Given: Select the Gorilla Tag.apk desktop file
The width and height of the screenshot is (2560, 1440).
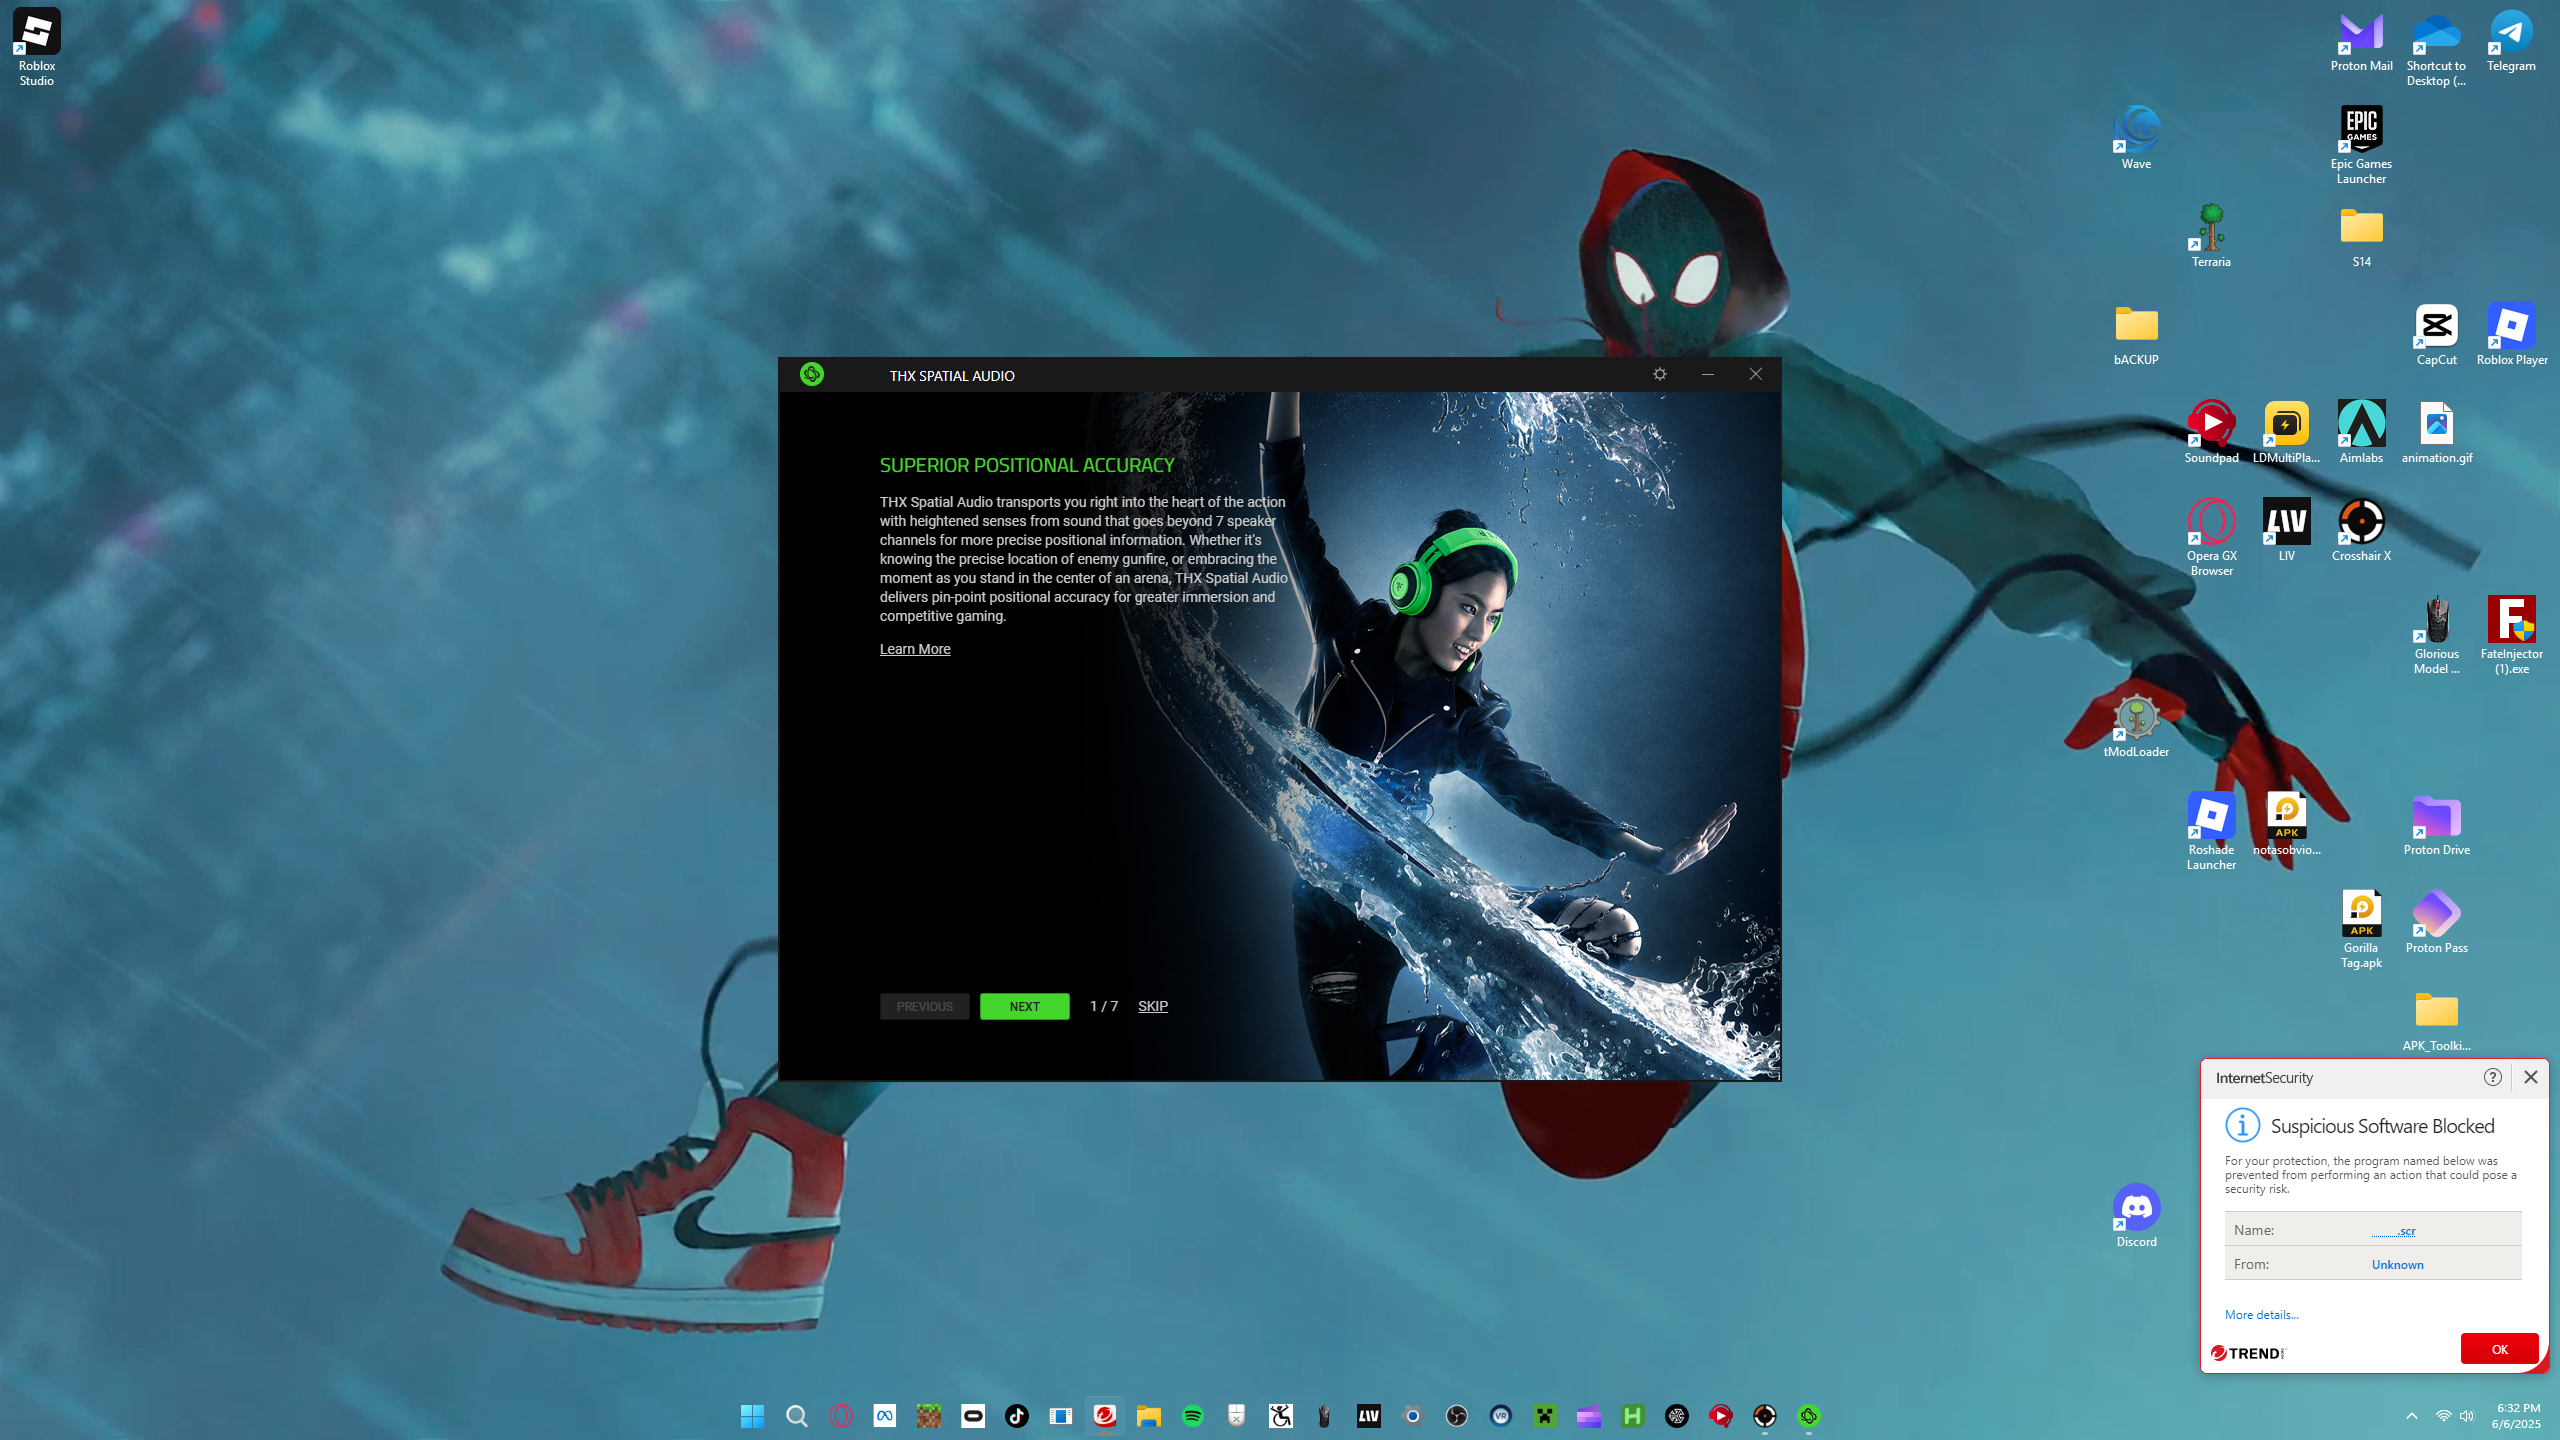Looking at the screenshot, I should pos(2361,929).
